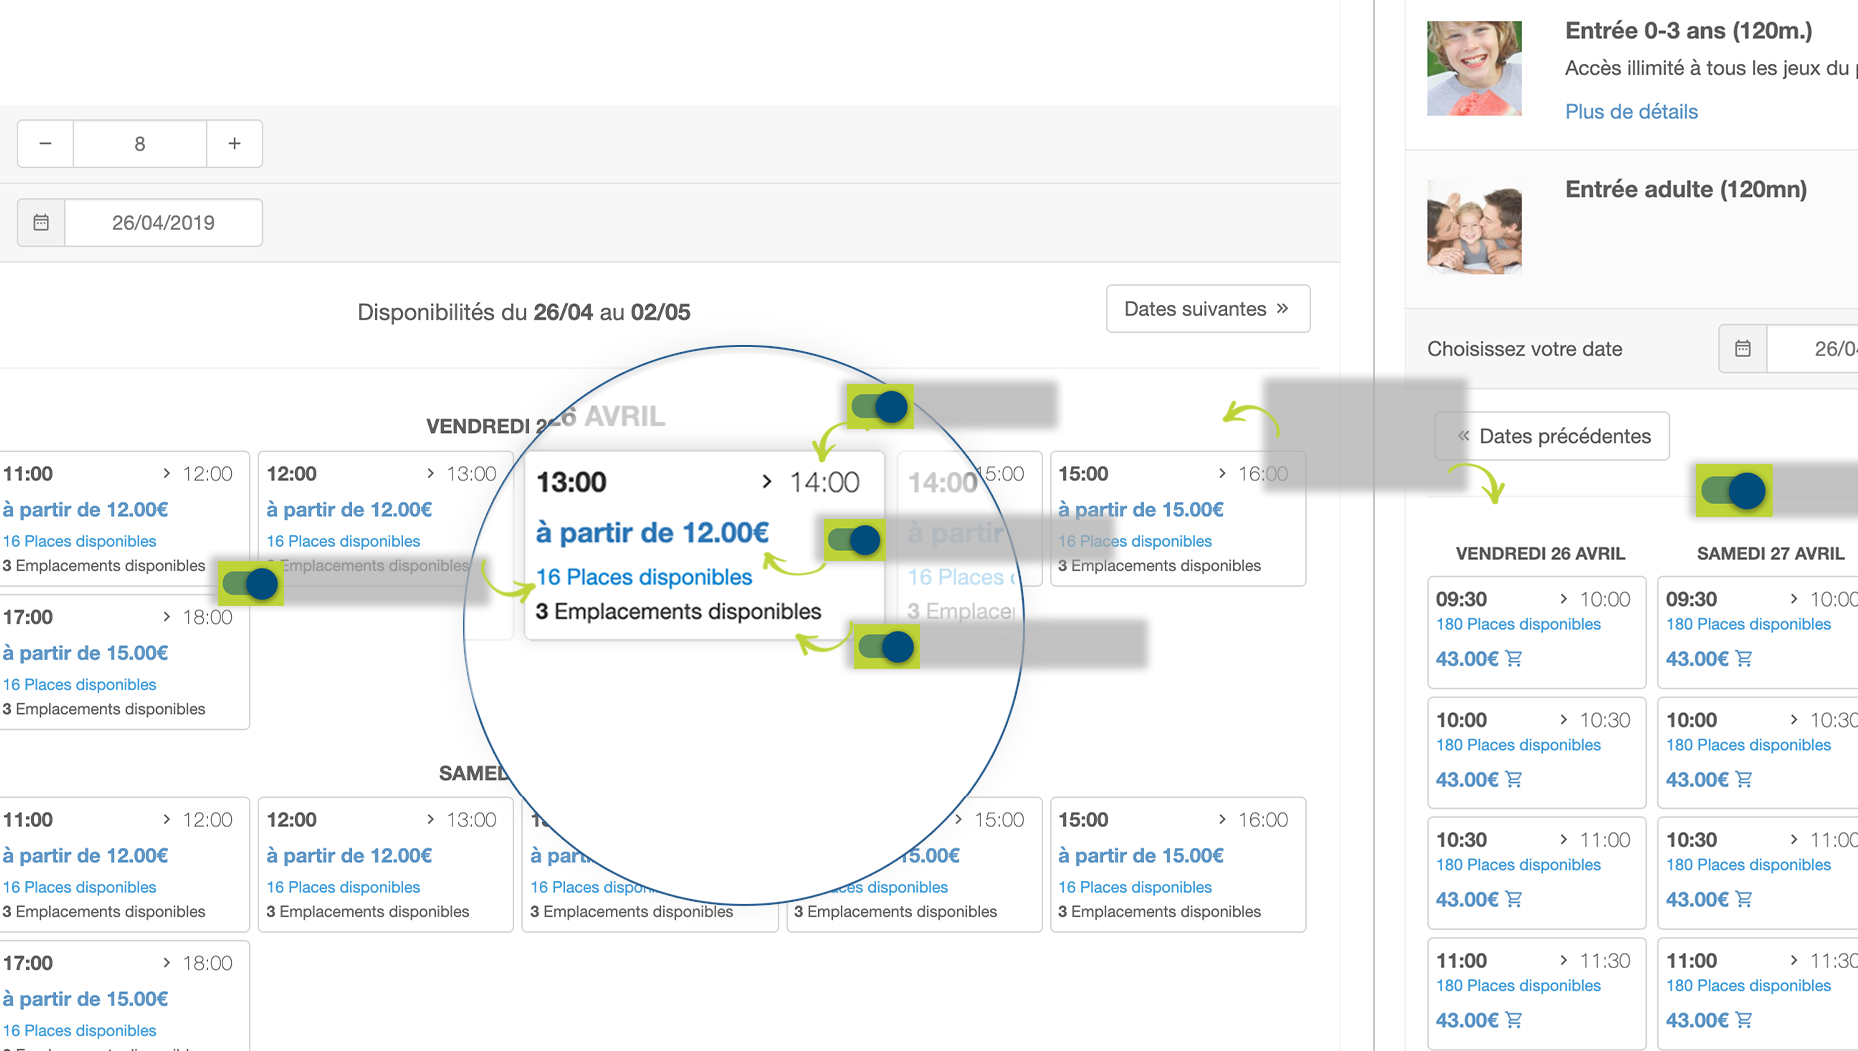Screen dimensions: 1858x1051
Task: Click cart icon in Friday 11:00 slot
Action: [x=1514, y=1021]
